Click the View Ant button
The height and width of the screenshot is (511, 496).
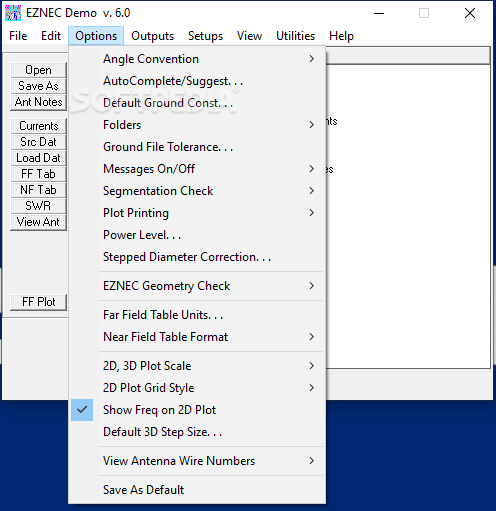pos(38,222)
